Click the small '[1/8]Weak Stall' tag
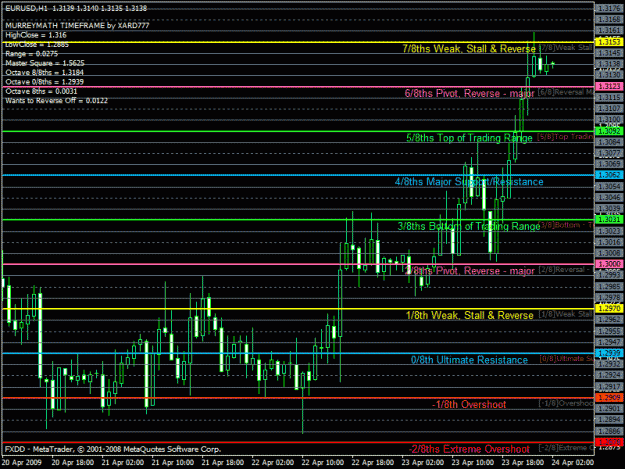Image resolution: width=625 pixels, height=469 pixels. [x=566, y=314]
